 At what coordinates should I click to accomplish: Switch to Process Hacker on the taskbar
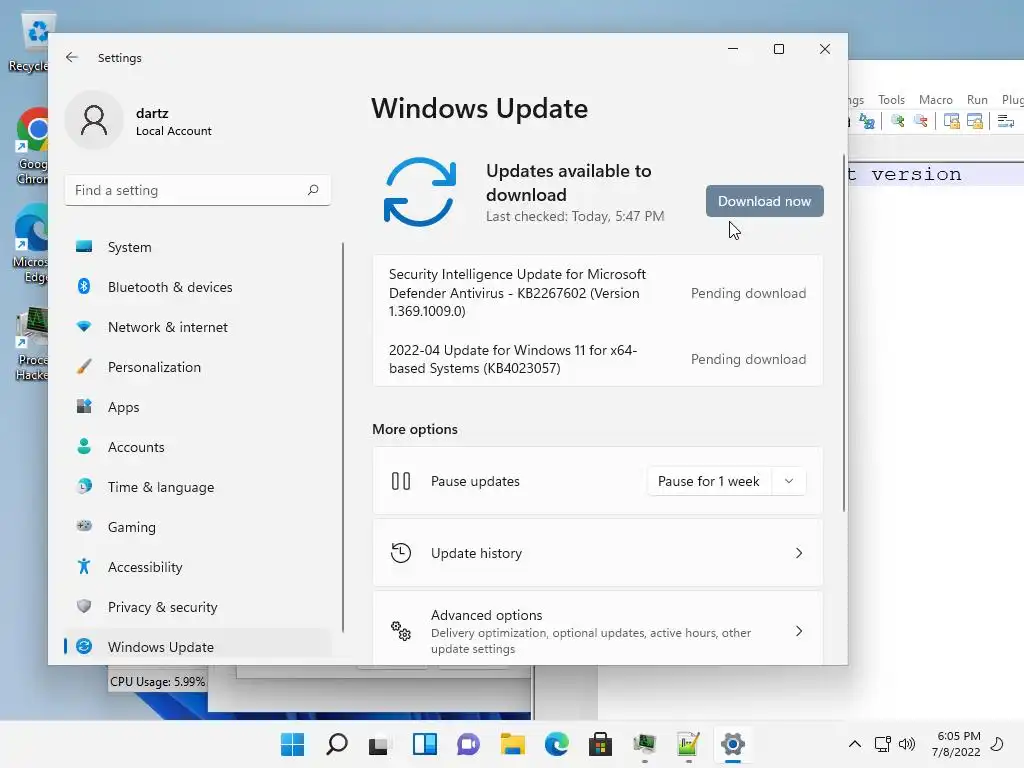645,744
